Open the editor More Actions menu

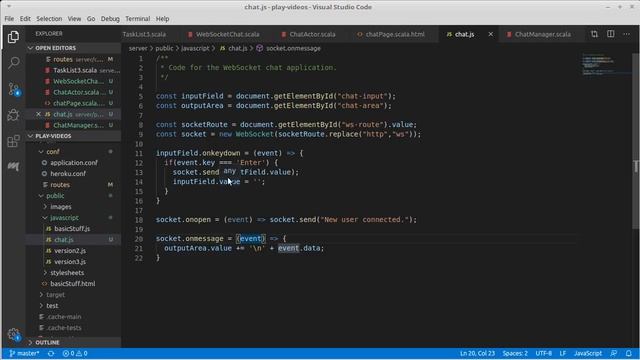pos(627,34)
